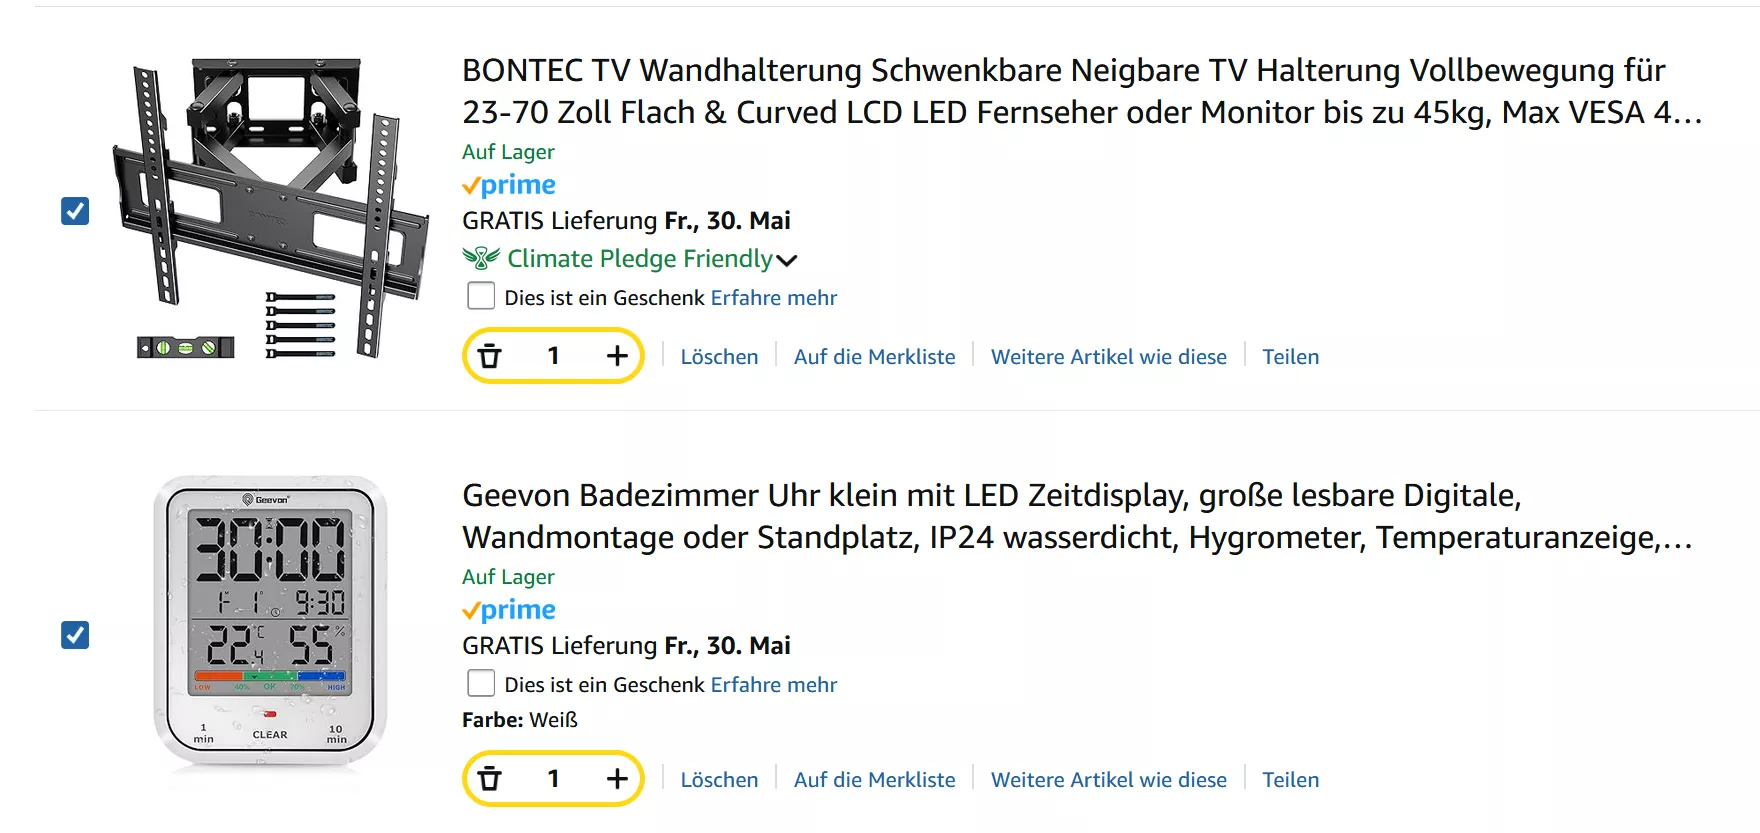Click Teilen for the Geevon clock
Screen dimensions: 1760x833
(1290, 780)
